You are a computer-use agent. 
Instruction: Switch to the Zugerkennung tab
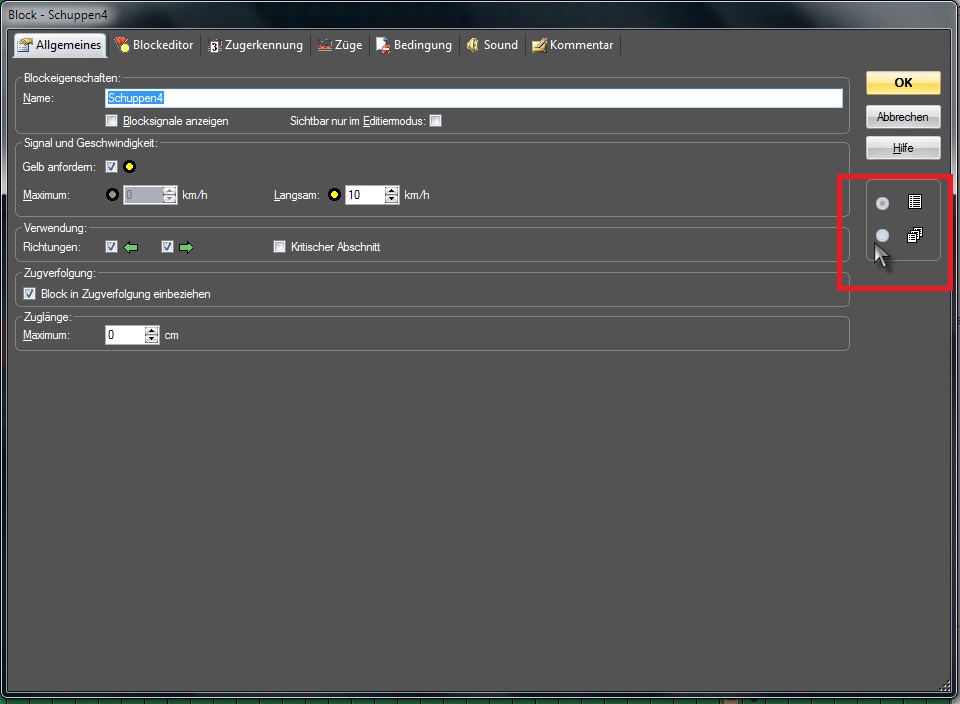click(x=255, y=45)
